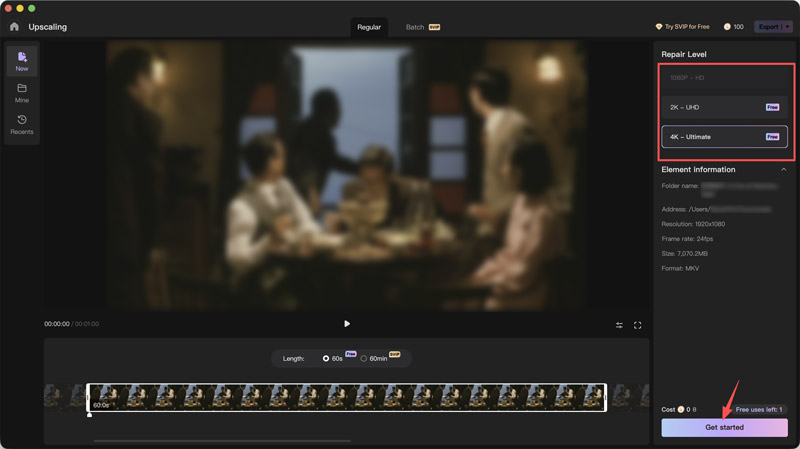Click the selected filmstrip clip range
800x449 pixels.
tap(347, 397)
